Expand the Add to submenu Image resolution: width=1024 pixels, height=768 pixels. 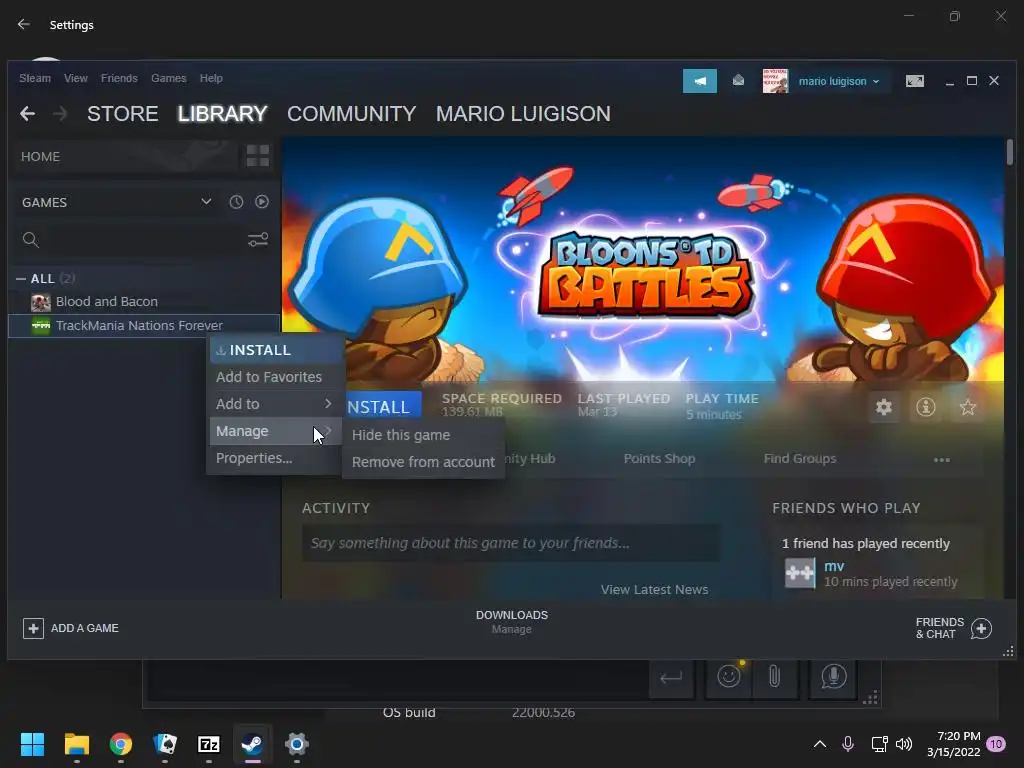(275, 404)
